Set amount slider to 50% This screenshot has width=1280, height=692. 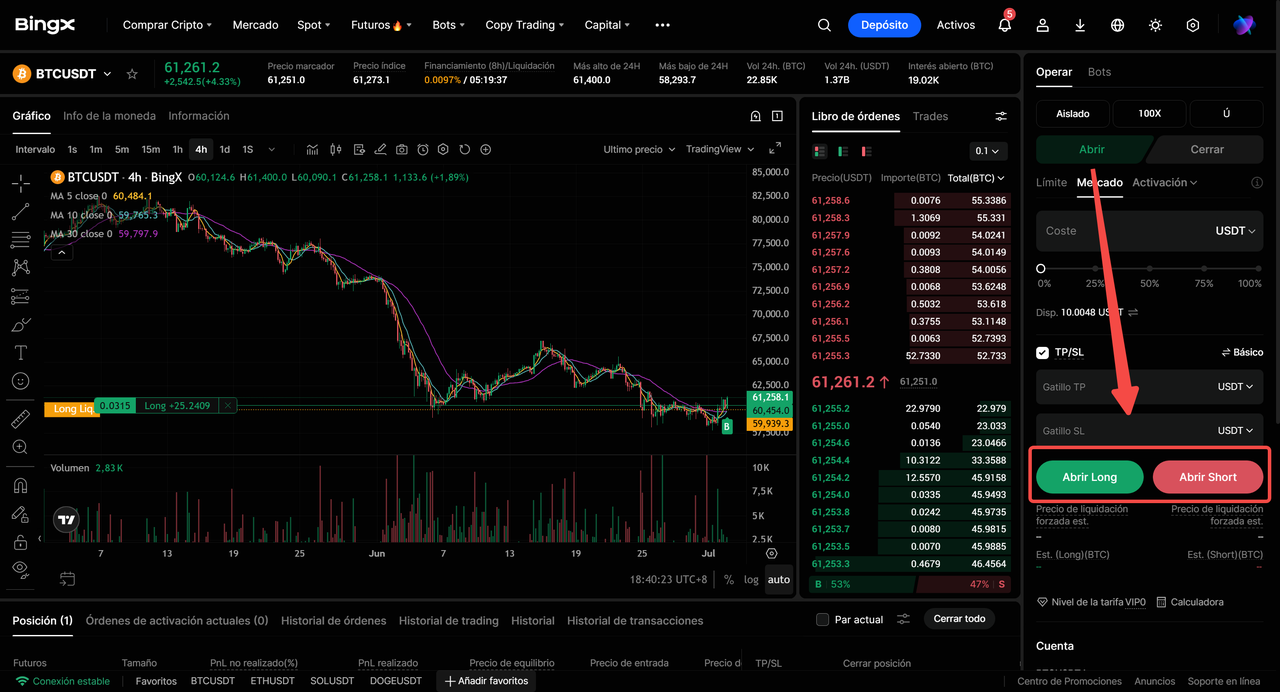tap(1150, 269)
